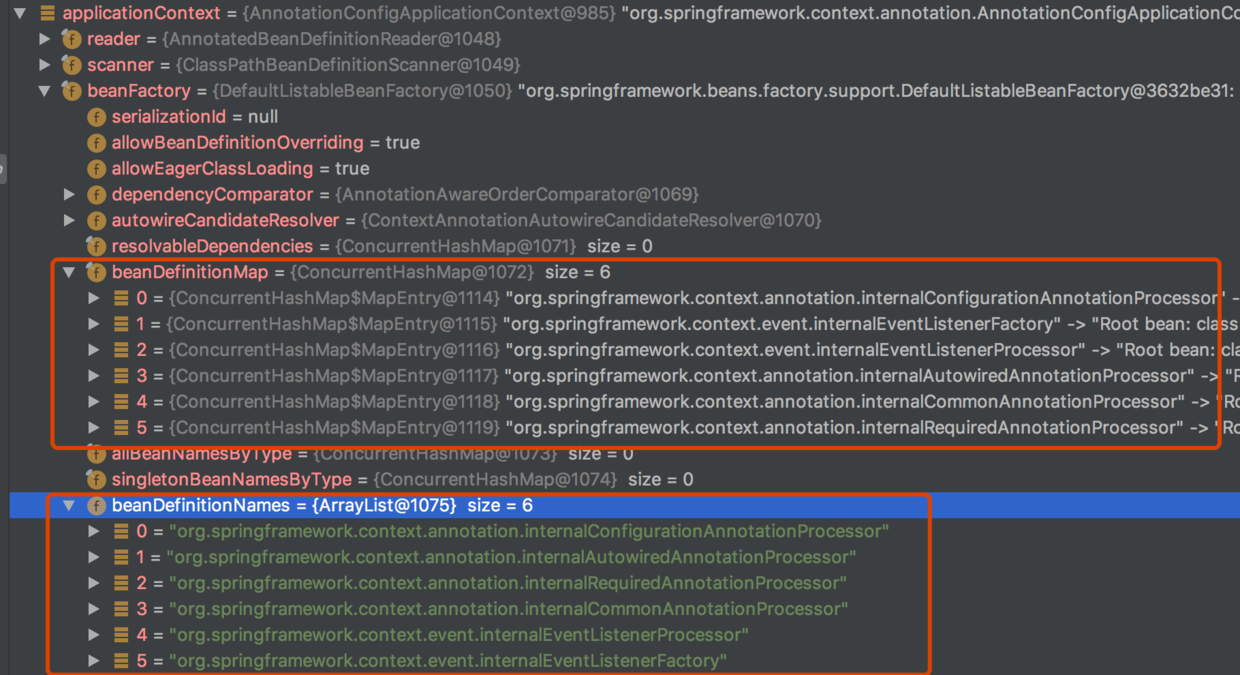Click the field icon beside allowEagerClassLoading
This screenshot has width=1240, height=675.
pos(96,169)
